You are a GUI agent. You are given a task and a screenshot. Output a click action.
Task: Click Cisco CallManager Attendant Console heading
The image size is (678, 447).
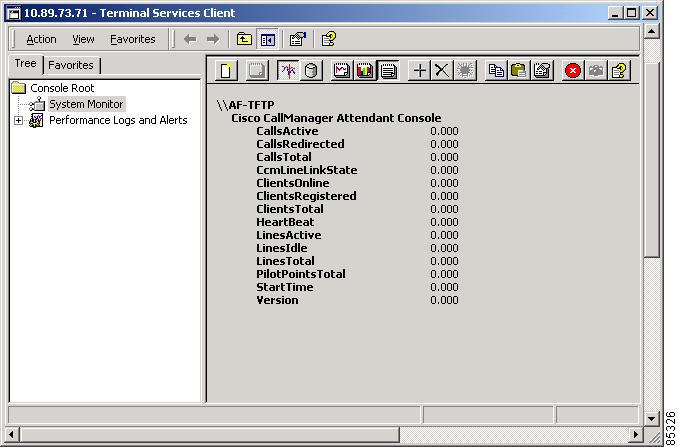(336, 118)
